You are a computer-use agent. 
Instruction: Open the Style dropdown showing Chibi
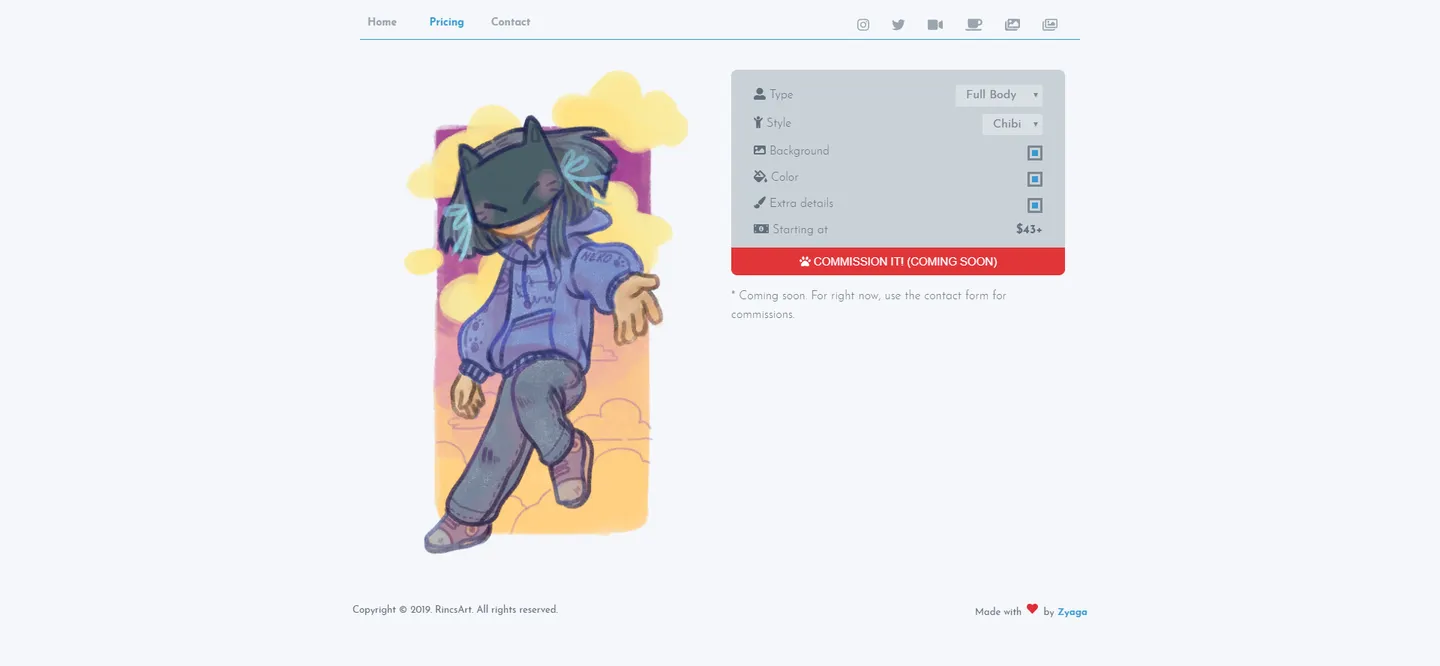[1012, 124]
